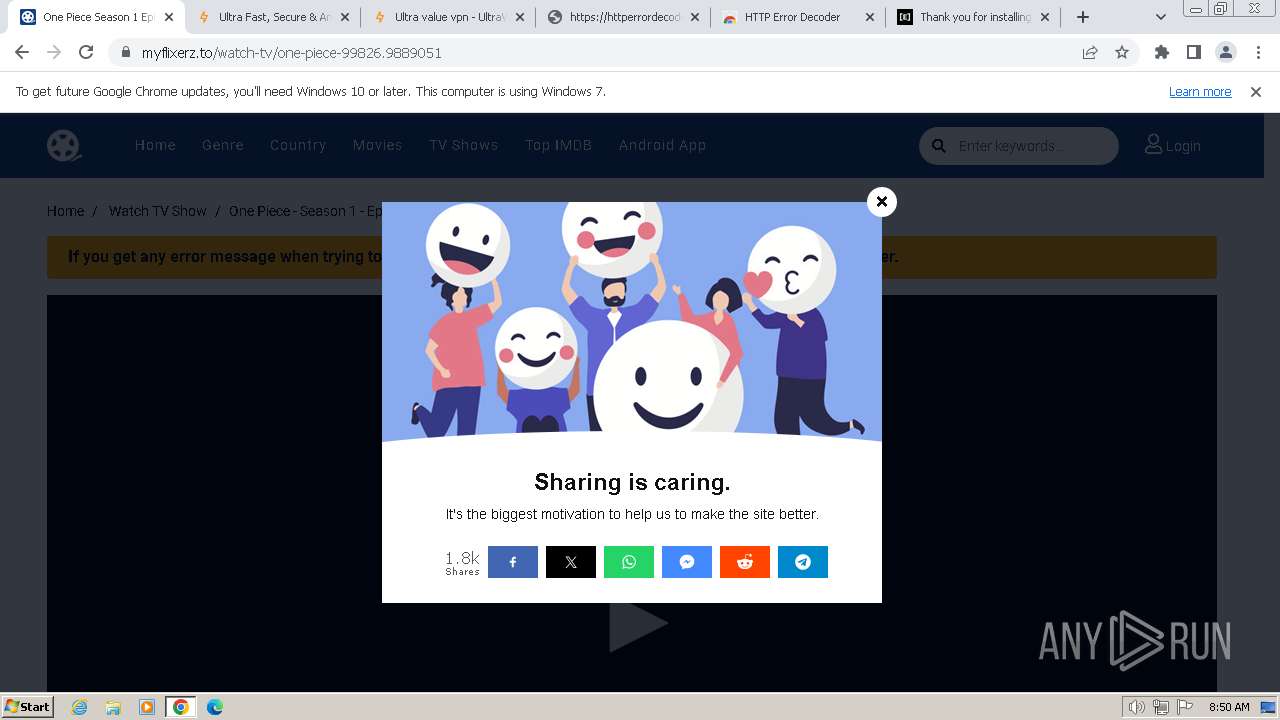Click the address bar URL

click(292, 53)
